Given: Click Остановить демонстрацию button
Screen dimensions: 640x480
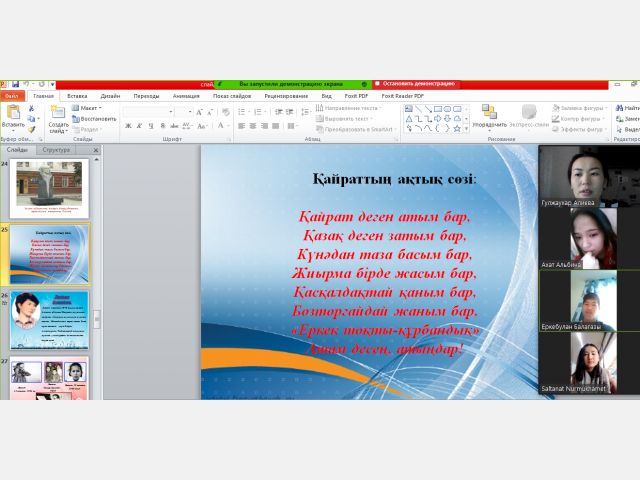Looking at the screenshot, I should pyautogui.click(x=416, y=84).
